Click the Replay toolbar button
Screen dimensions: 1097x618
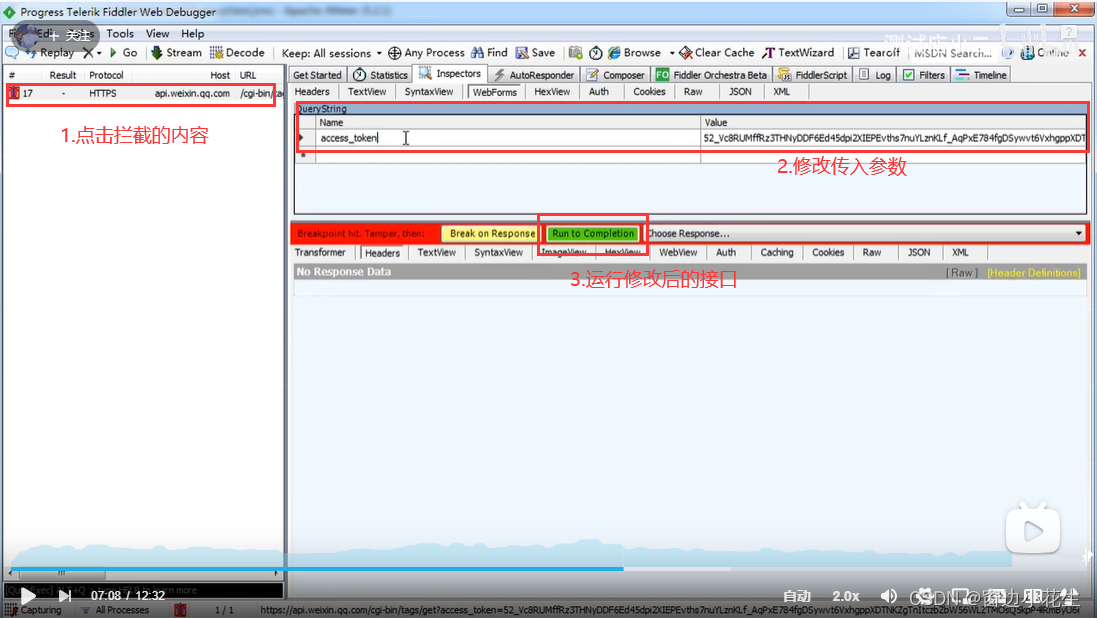coord(49,52)
